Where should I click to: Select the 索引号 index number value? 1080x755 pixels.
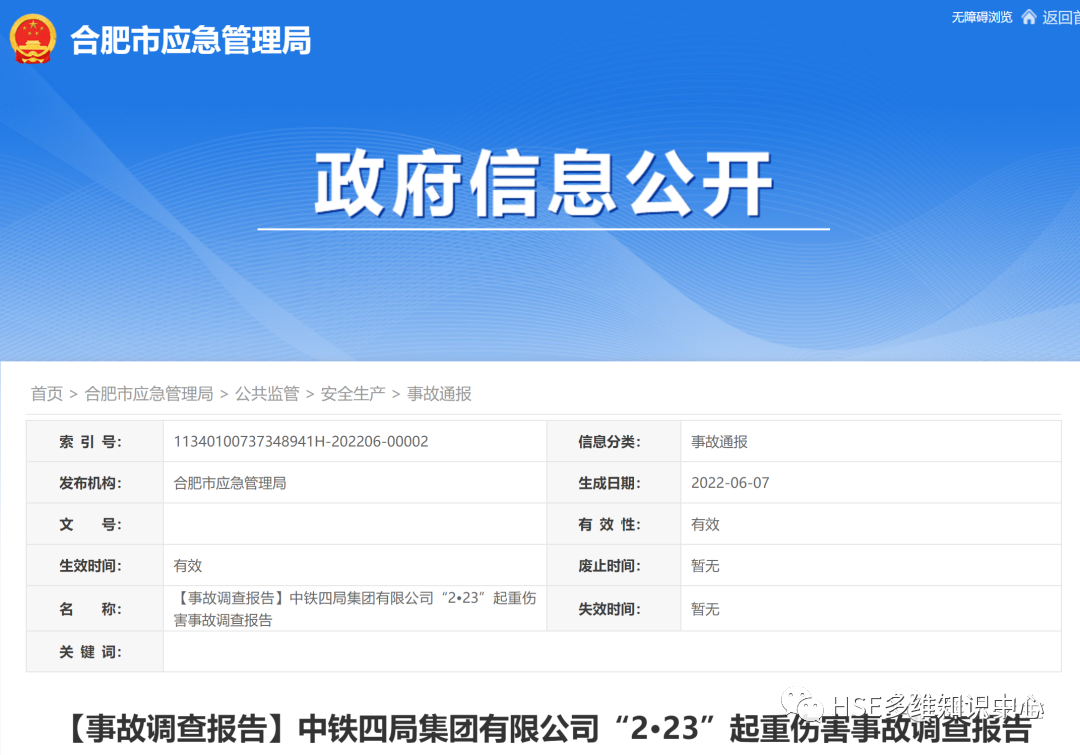(x=298, y=441)
